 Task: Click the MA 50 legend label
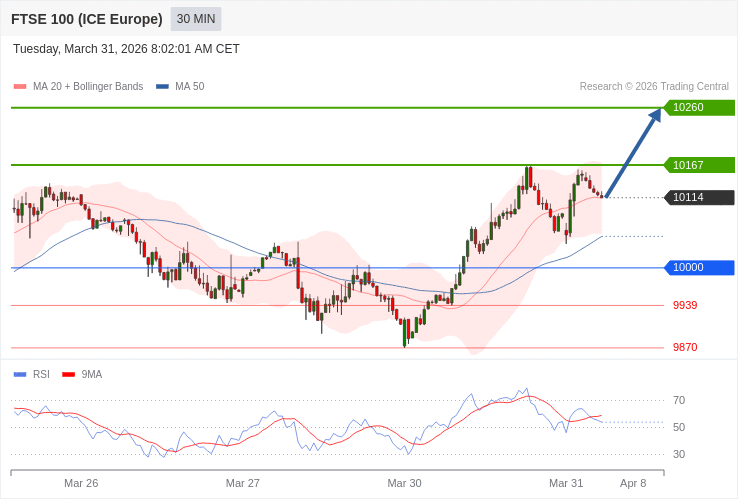tap(190, 87)
